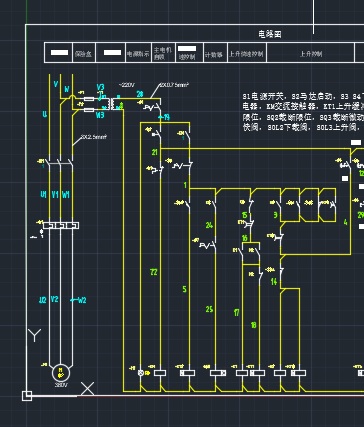Screen dimensions: 364x427
Task: Select the 电路图 title text
Action: (270, 34)
